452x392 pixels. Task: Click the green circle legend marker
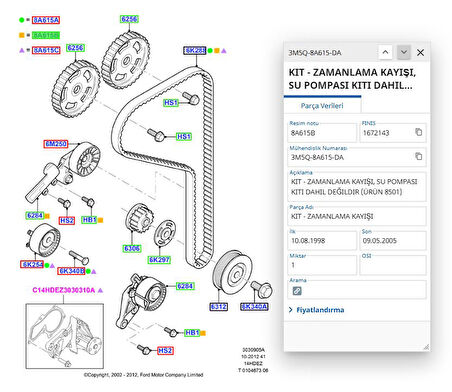click(22, 20)
